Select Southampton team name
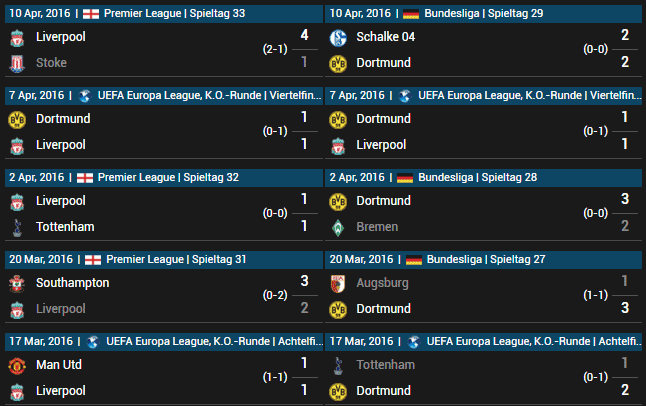Screen dimensions: 646x406 [x=73, y=283]
